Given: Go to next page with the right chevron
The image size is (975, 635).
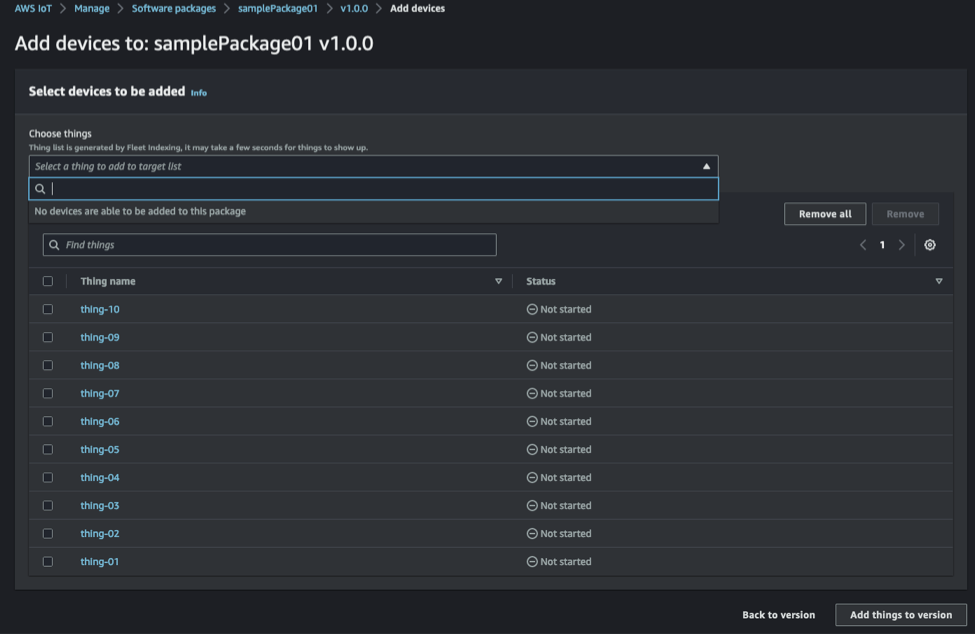Looking at the screenshot, I should click(x=901, y=244).
